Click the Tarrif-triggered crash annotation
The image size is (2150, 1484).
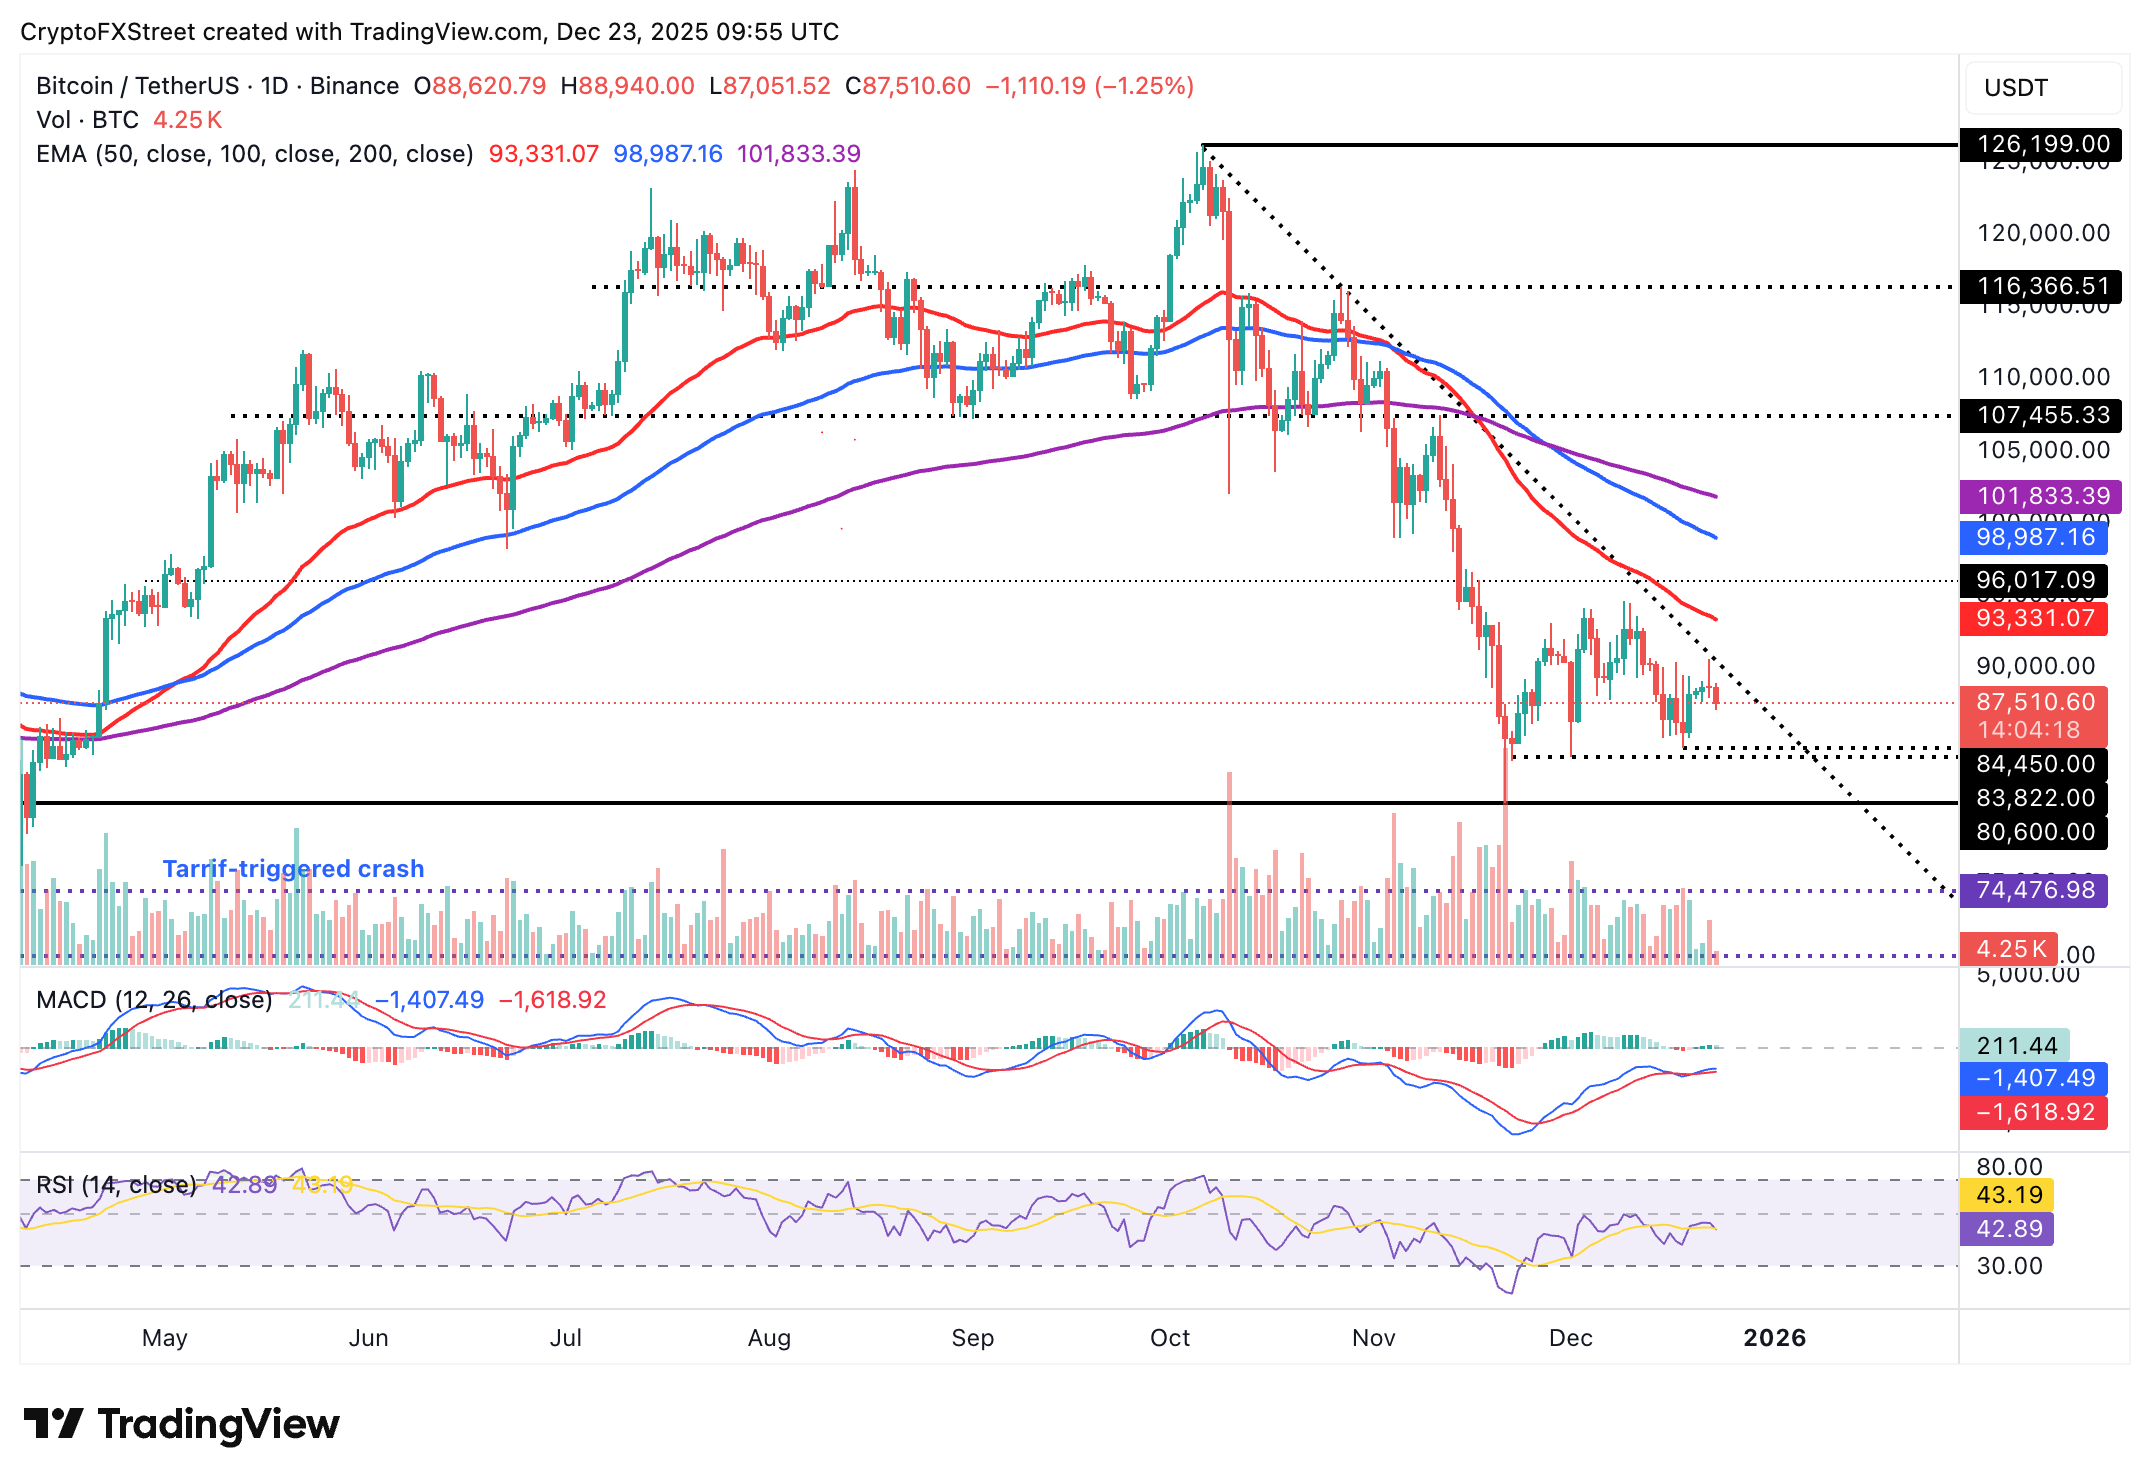293,868
